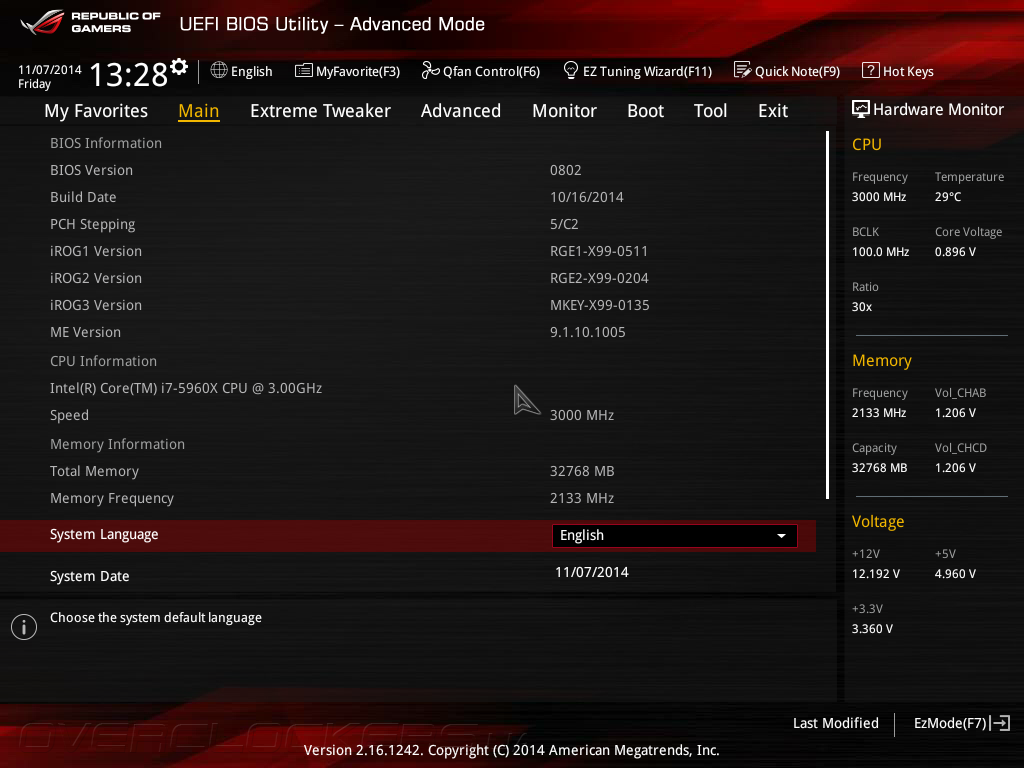Click Memory Frequency value 2133 MHz in list
This screenshot has height=768, width=1024.
pyautogui.click(x=582, y=498)
